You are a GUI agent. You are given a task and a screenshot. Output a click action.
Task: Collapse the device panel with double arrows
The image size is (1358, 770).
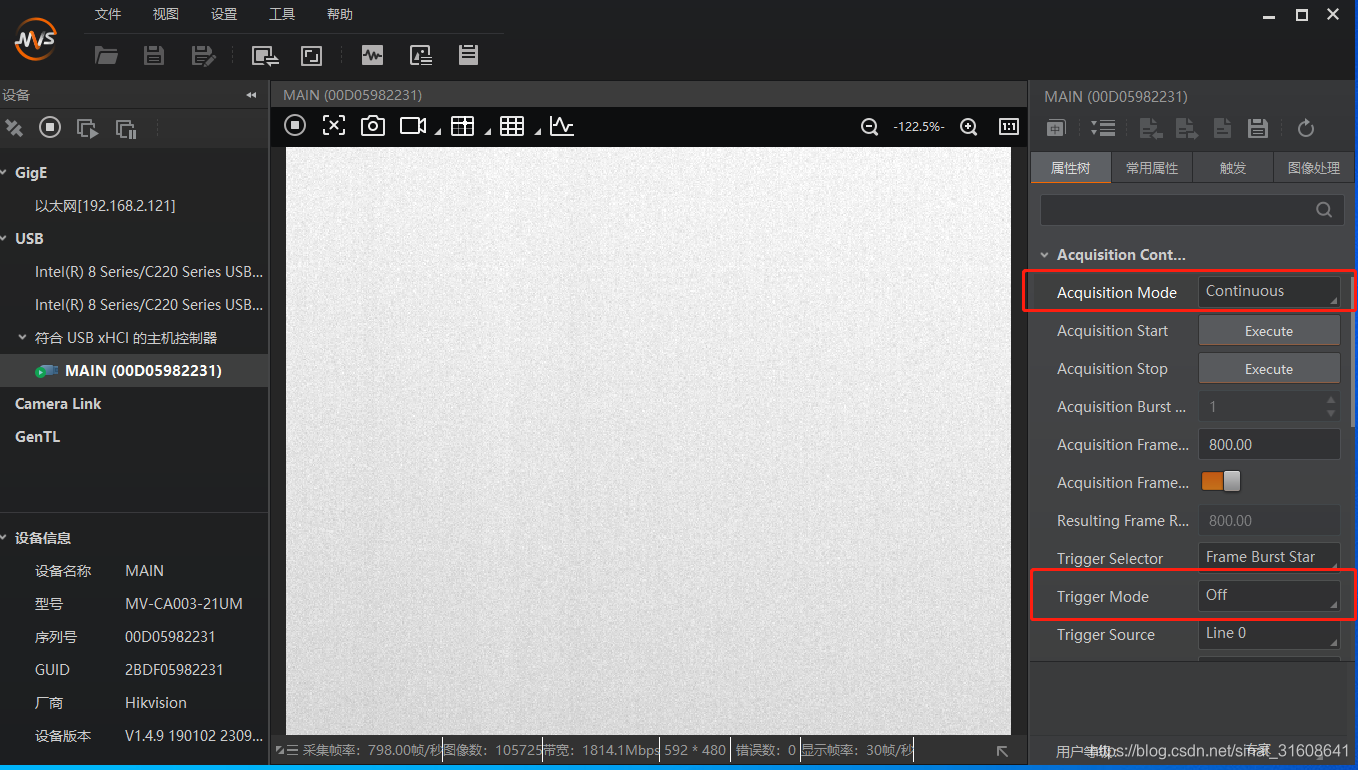pyautogui.click(x=251, y=95)
